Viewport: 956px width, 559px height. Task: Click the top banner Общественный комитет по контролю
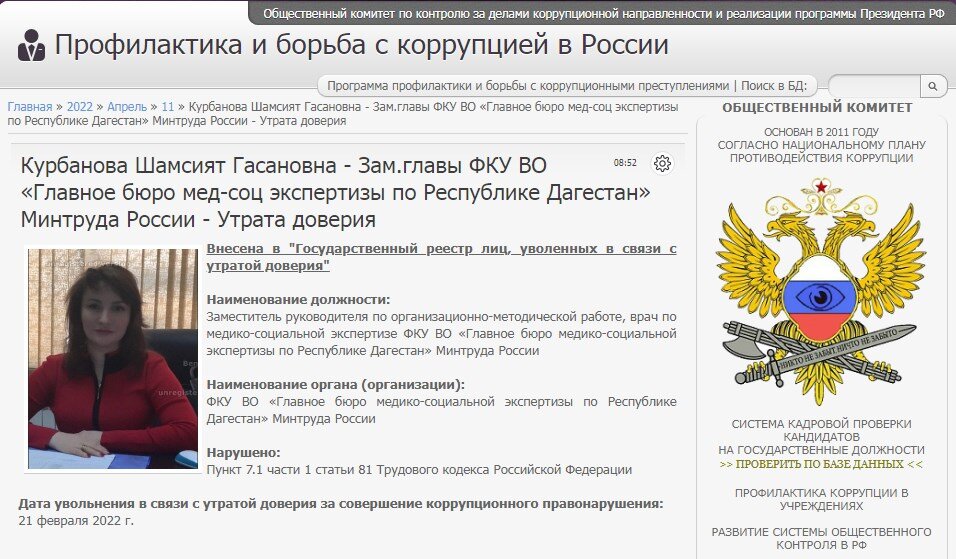pos(604,13)
